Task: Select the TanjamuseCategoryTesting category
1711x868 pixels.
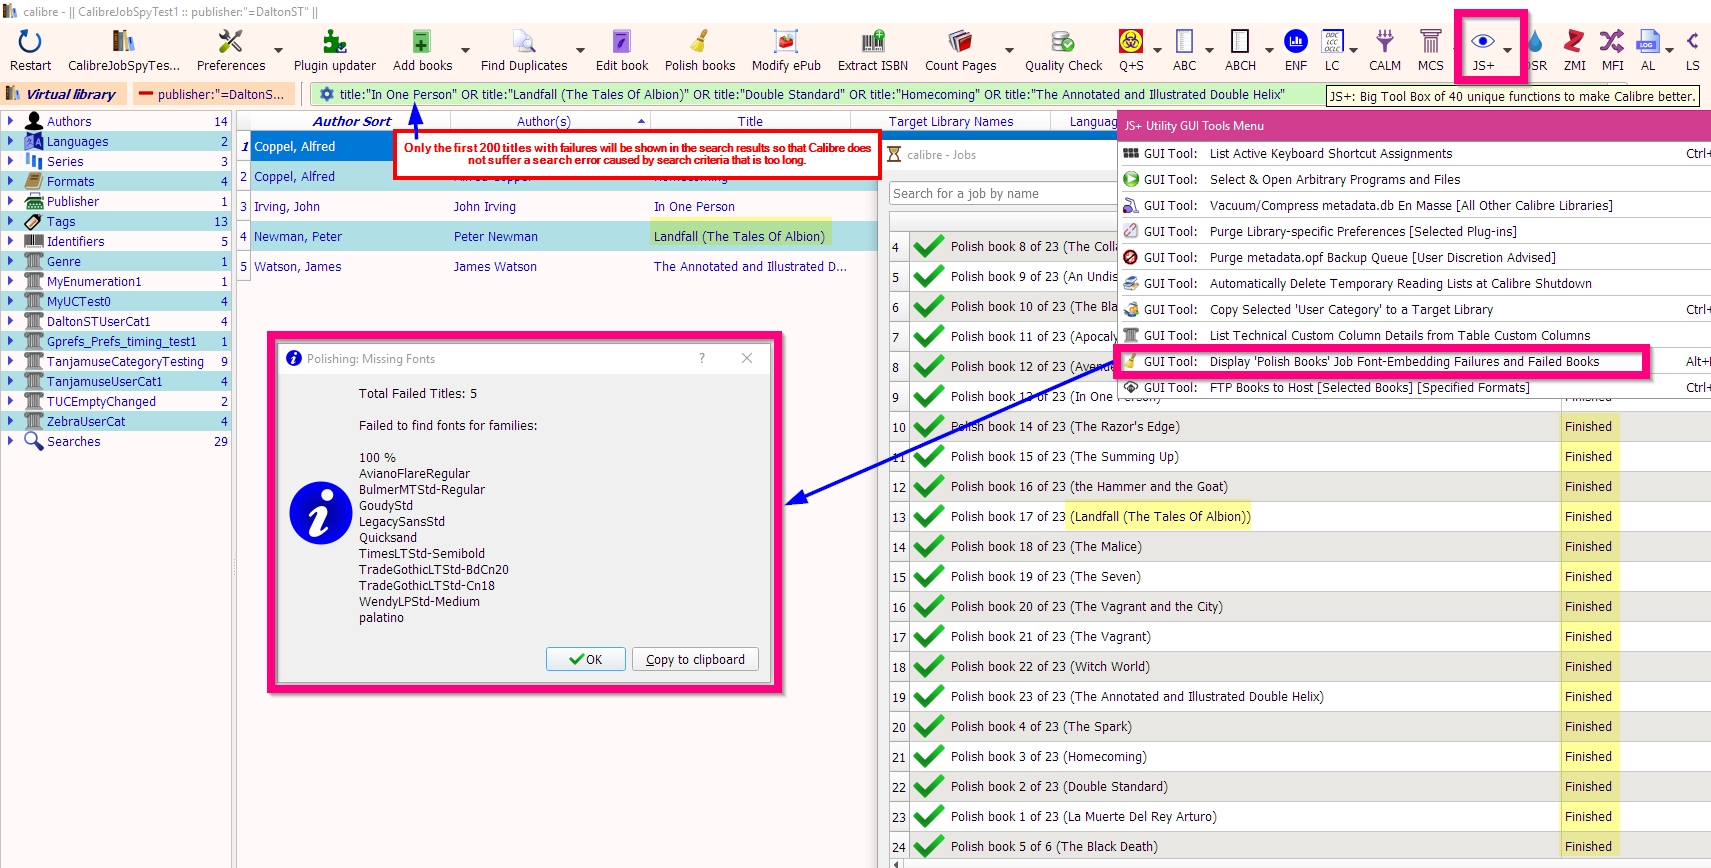Action: point(125,361)
